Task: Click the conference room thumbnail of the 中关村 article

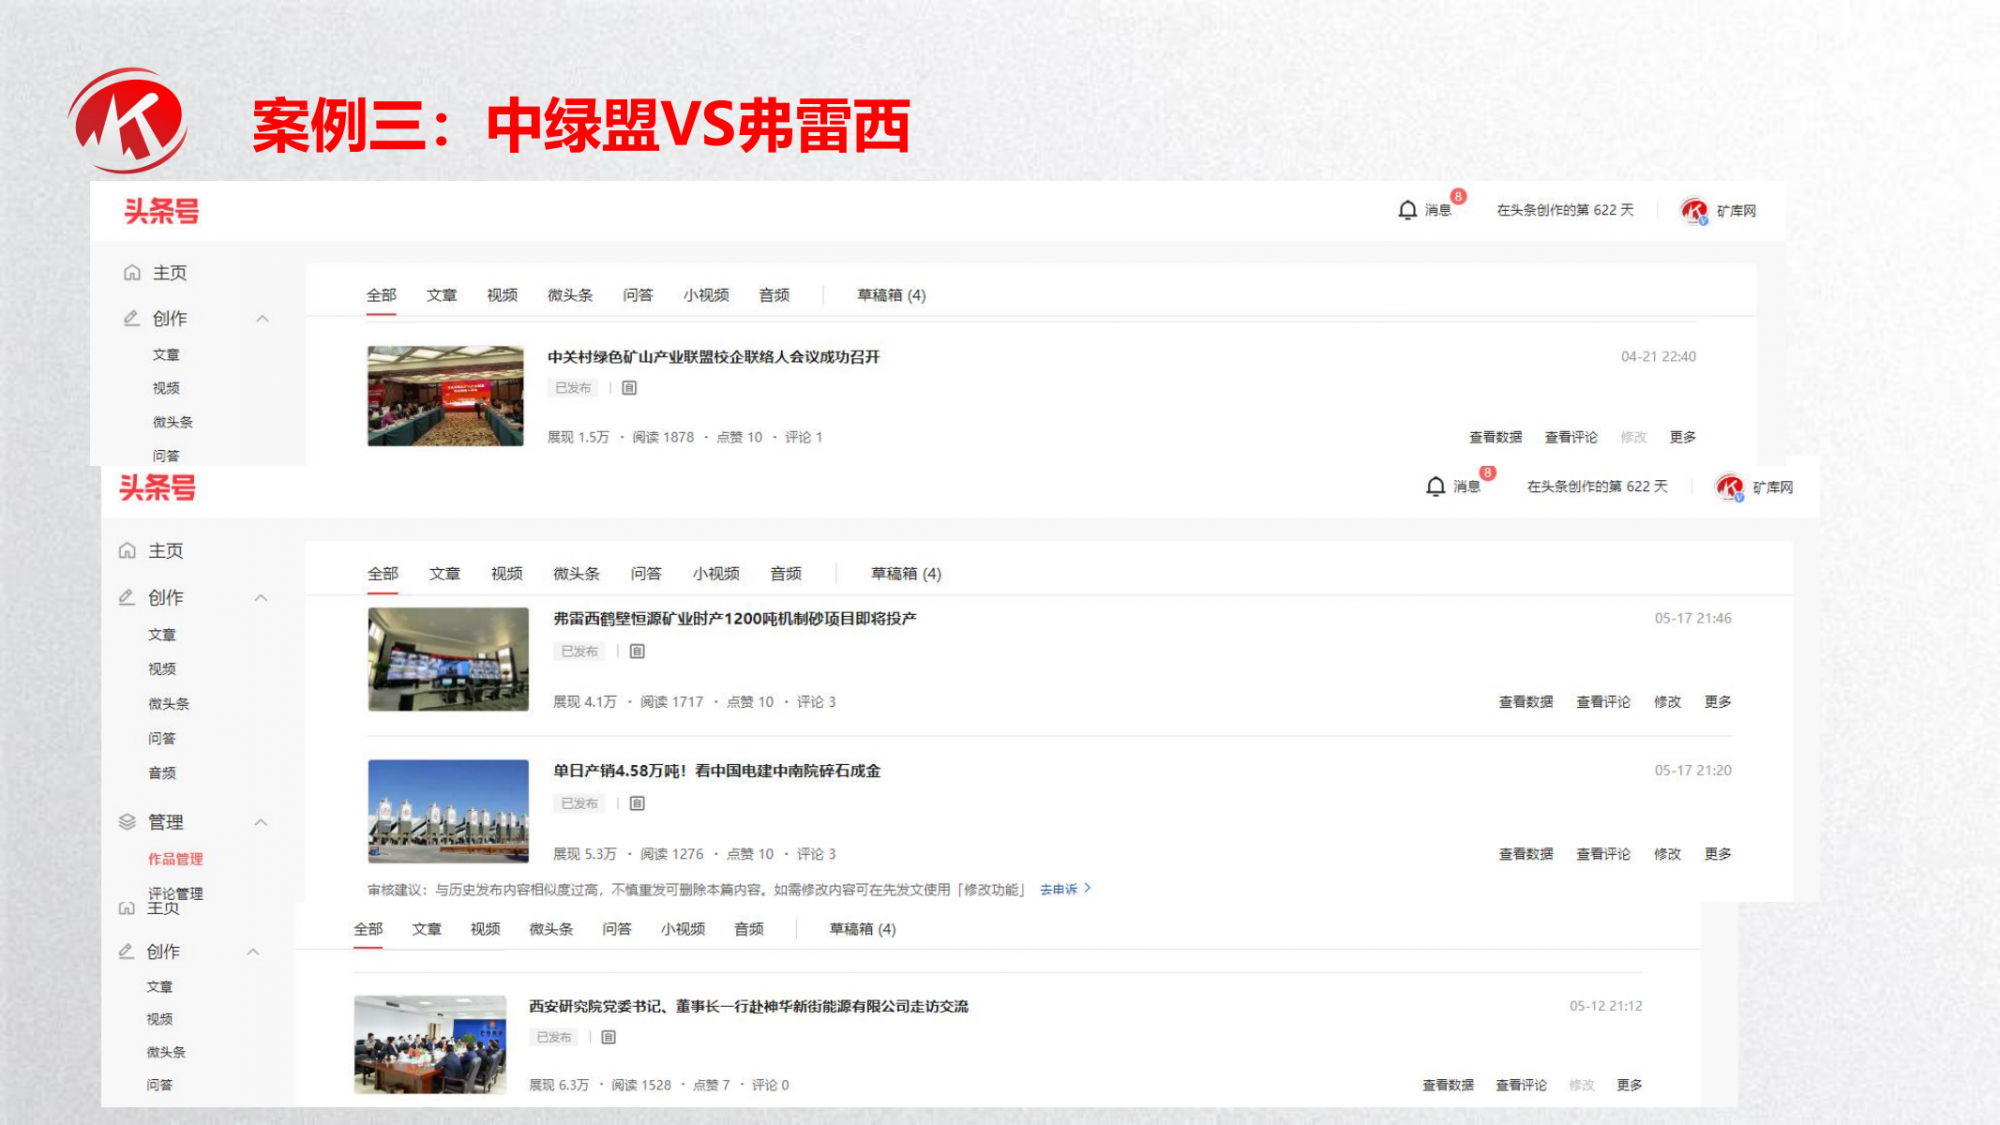Action: (x=445, y=396)
